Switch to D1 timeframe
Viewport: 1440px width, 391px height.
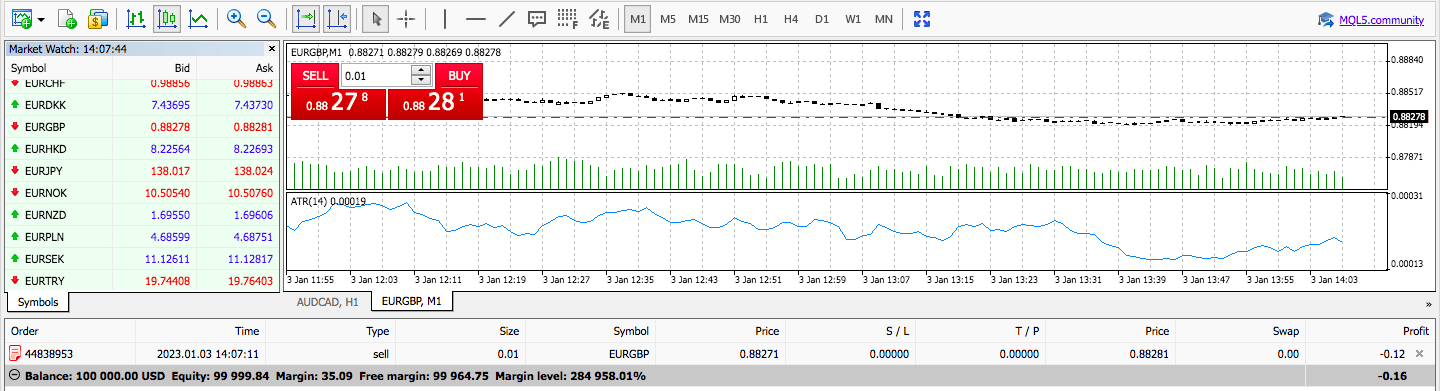pyautogui.click(x=821, y=18)
